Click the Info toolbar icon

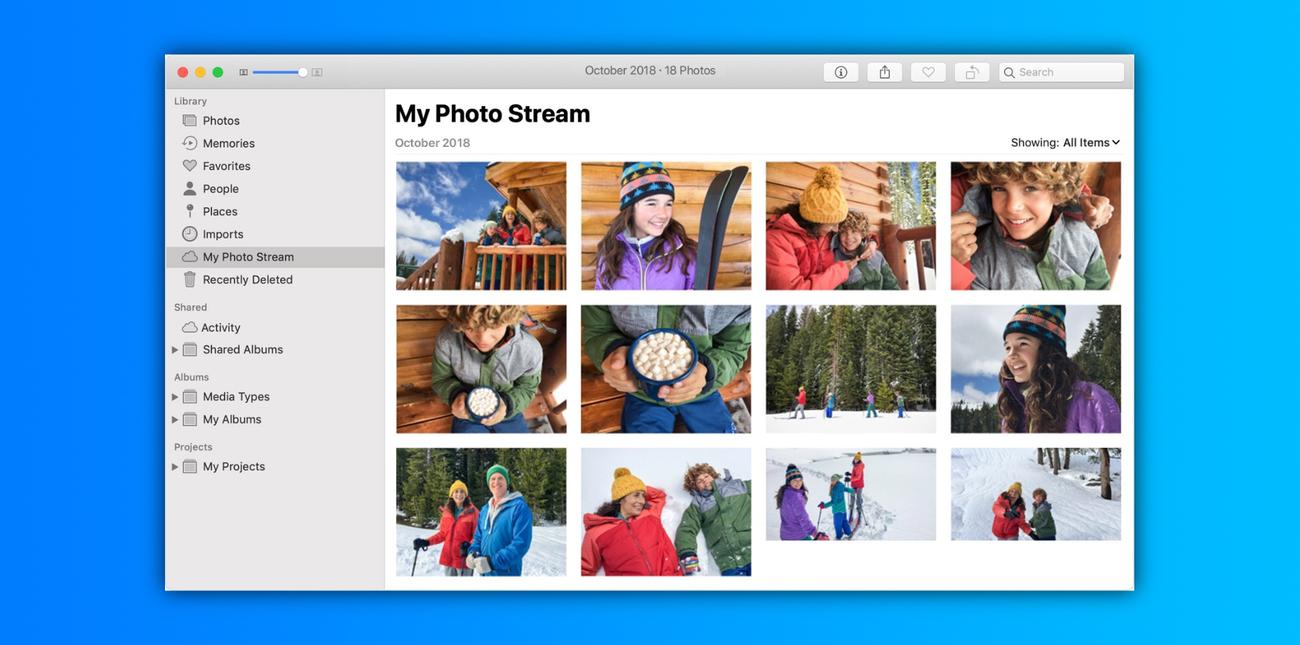[x=840, y=72]
